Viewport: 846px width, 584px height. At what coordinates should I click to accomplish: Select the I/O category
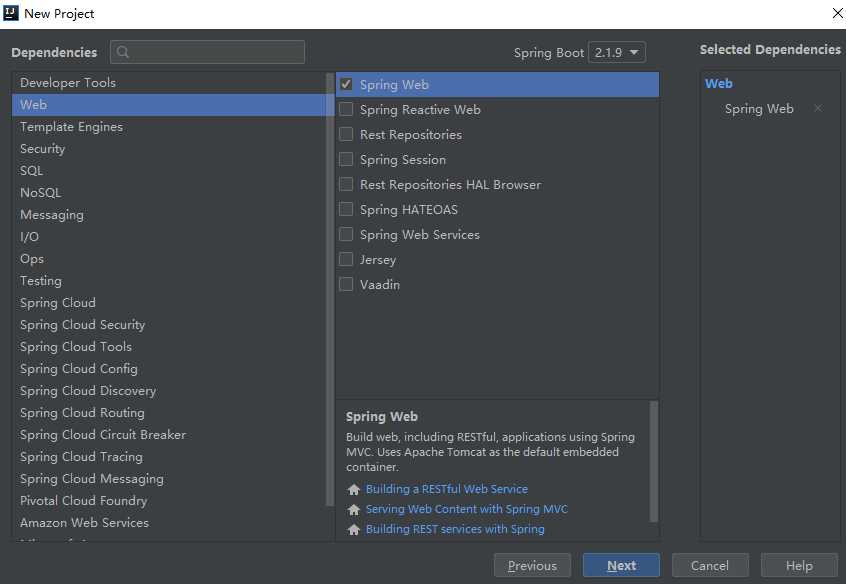(x=169, y=237)
